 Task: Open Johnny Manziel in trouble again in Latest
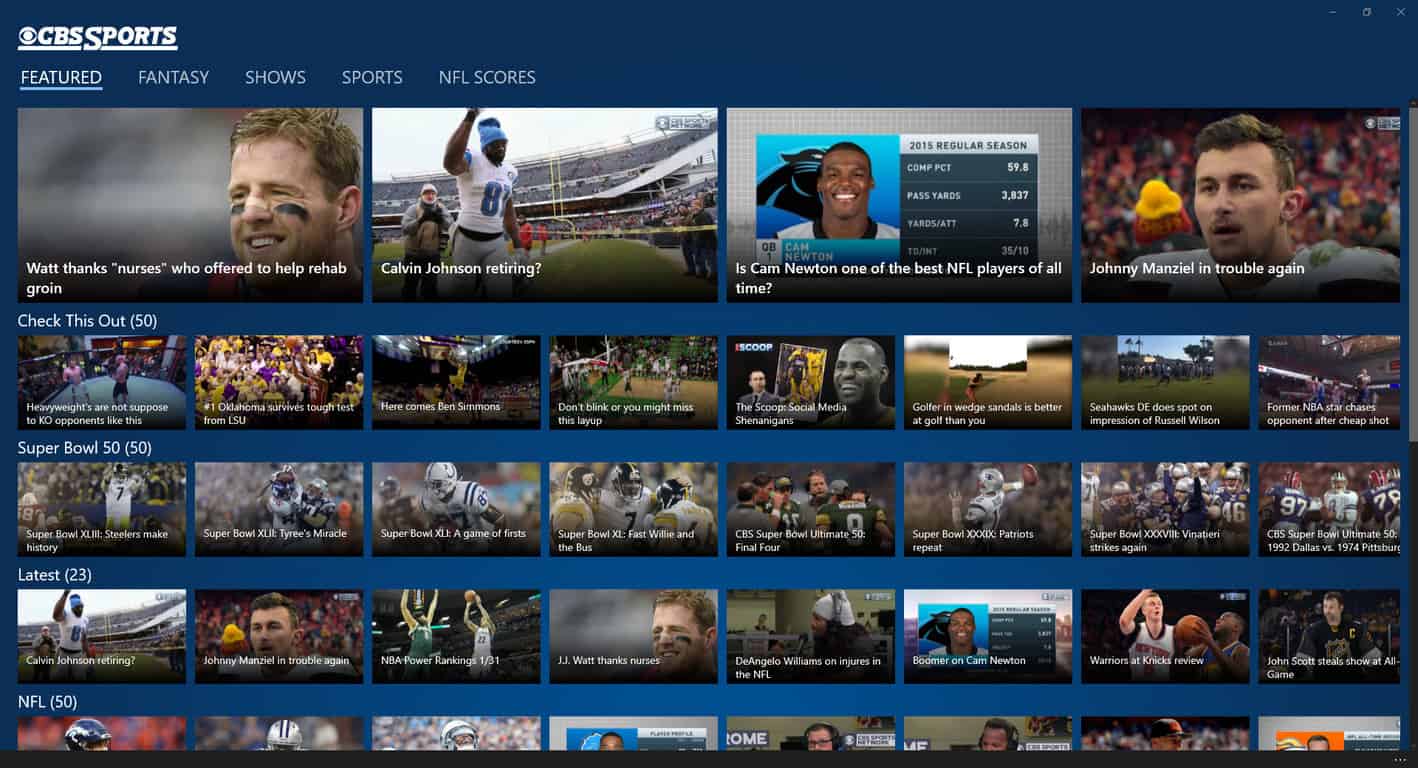pyautogui.click(x=279, y=636)
